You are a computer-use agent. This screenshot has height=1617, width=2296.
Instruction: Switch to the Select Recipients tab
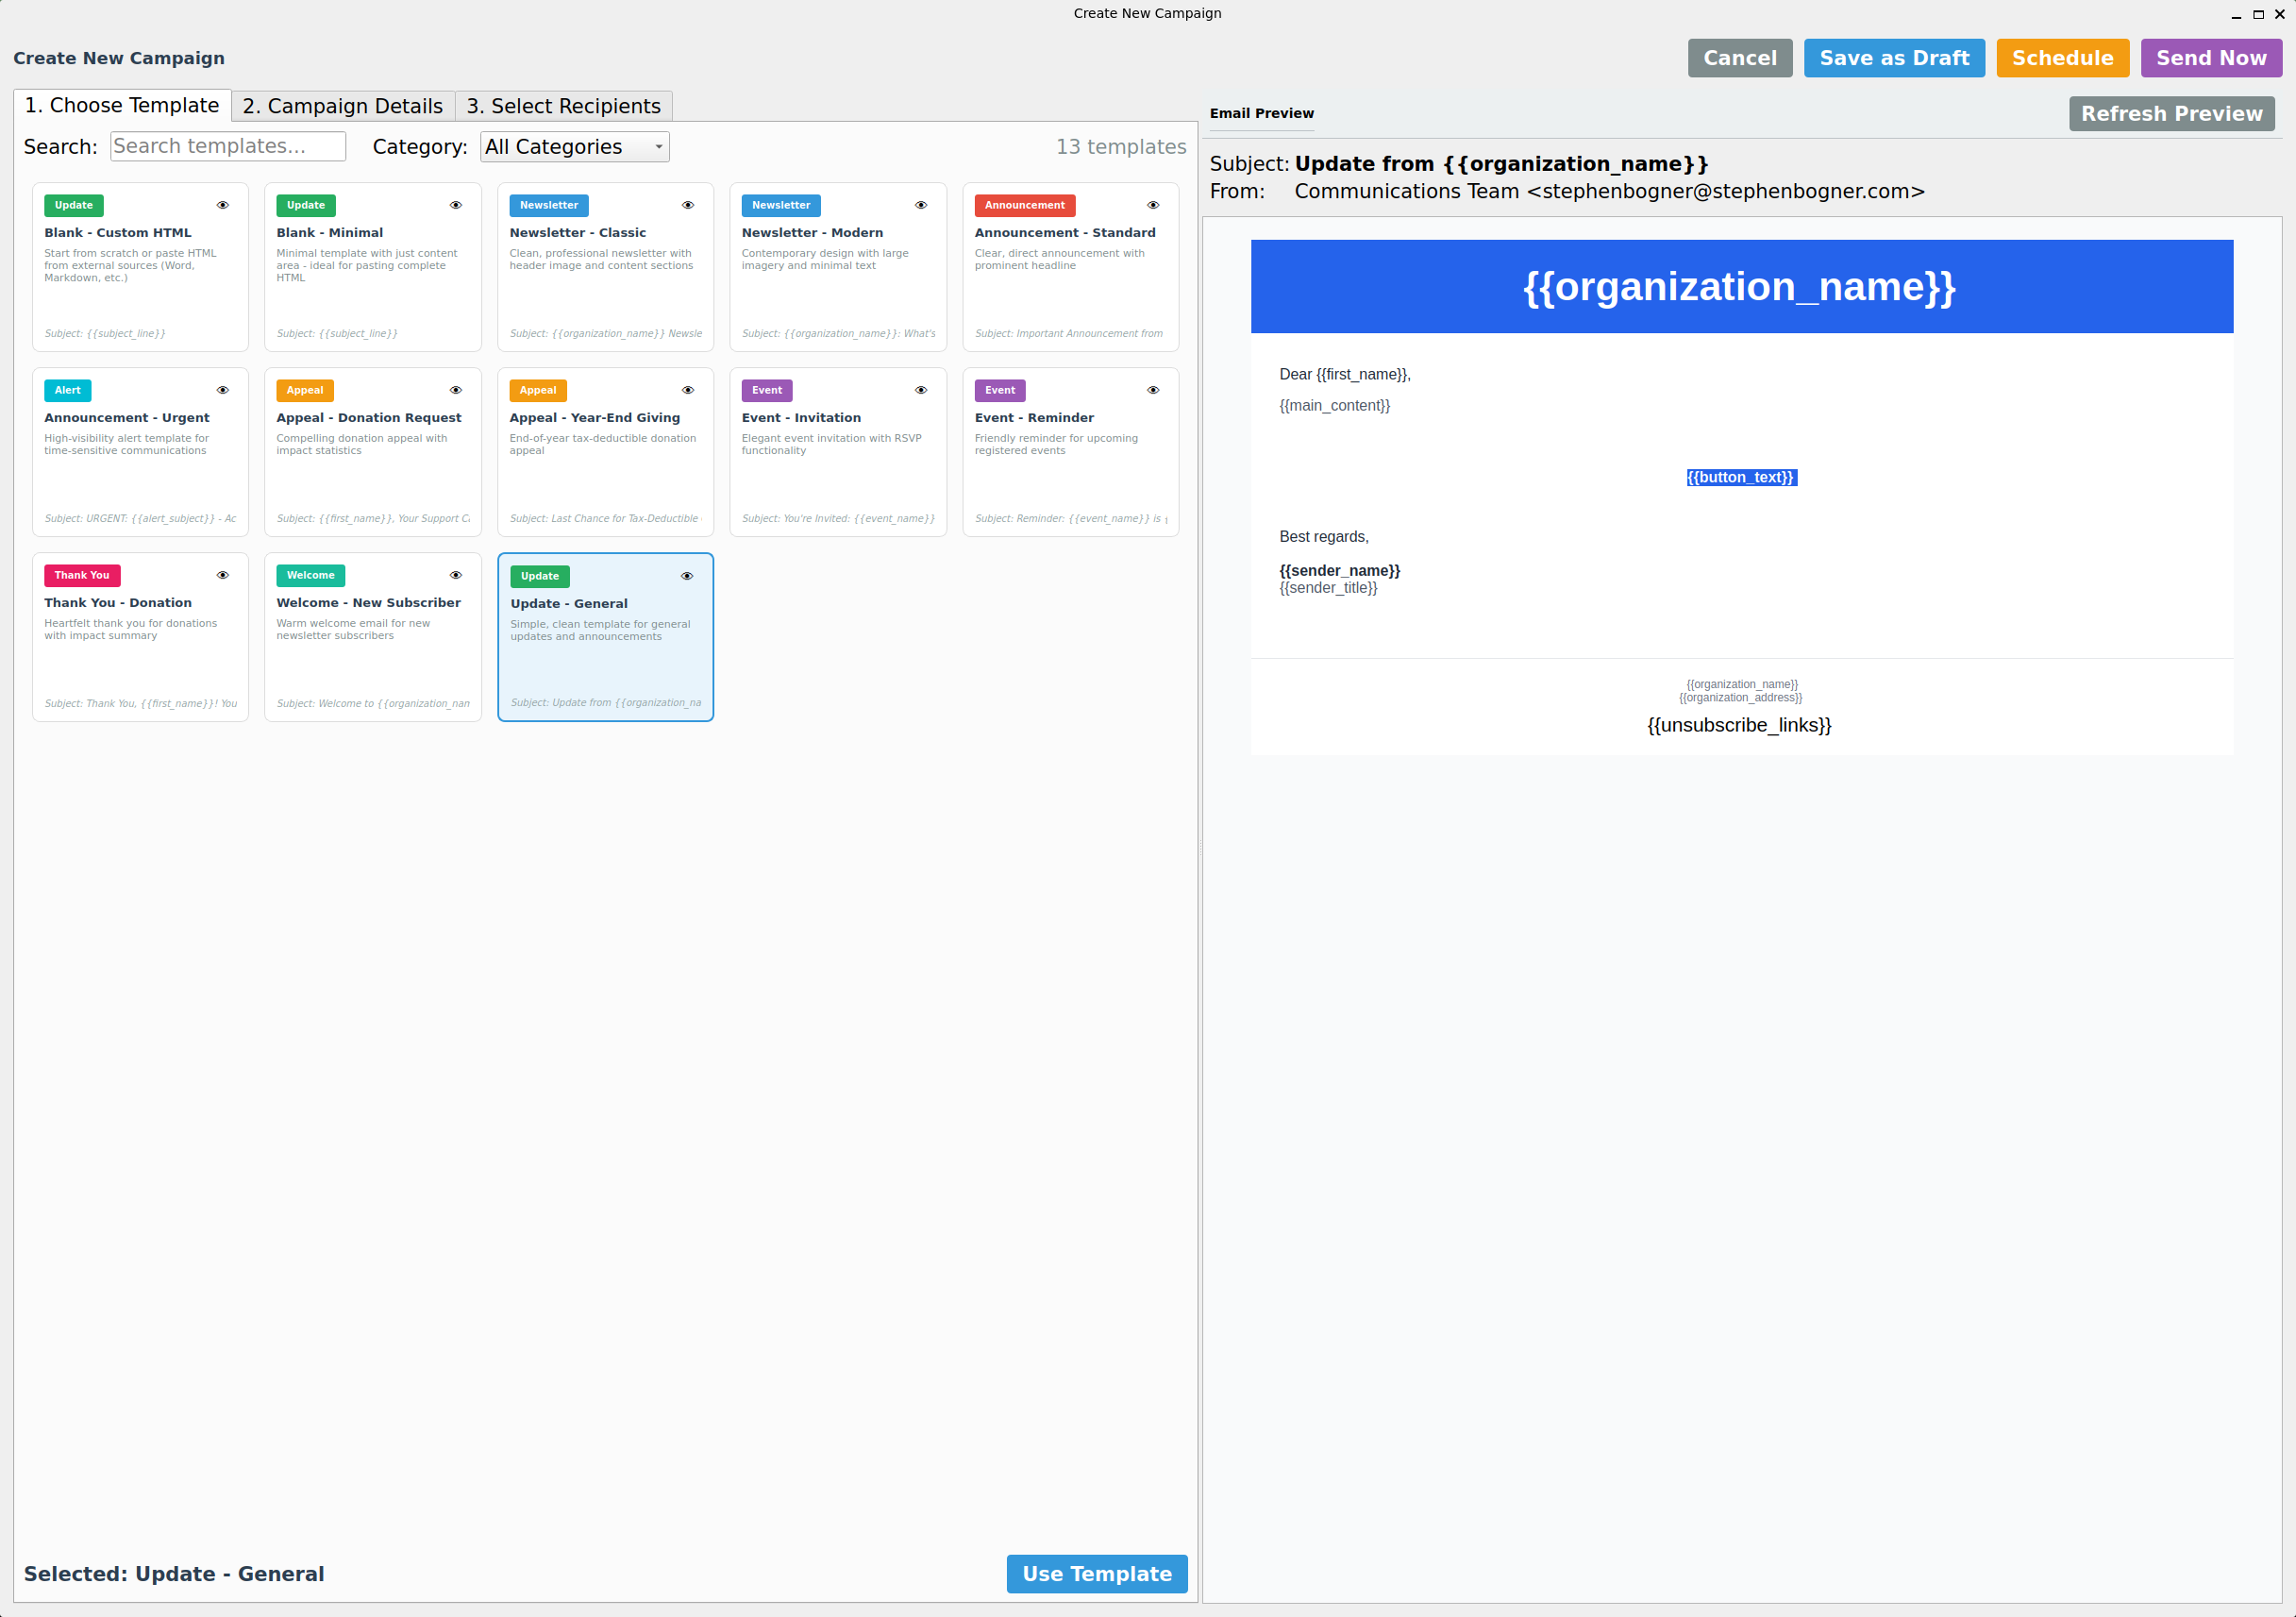[563, 105]
